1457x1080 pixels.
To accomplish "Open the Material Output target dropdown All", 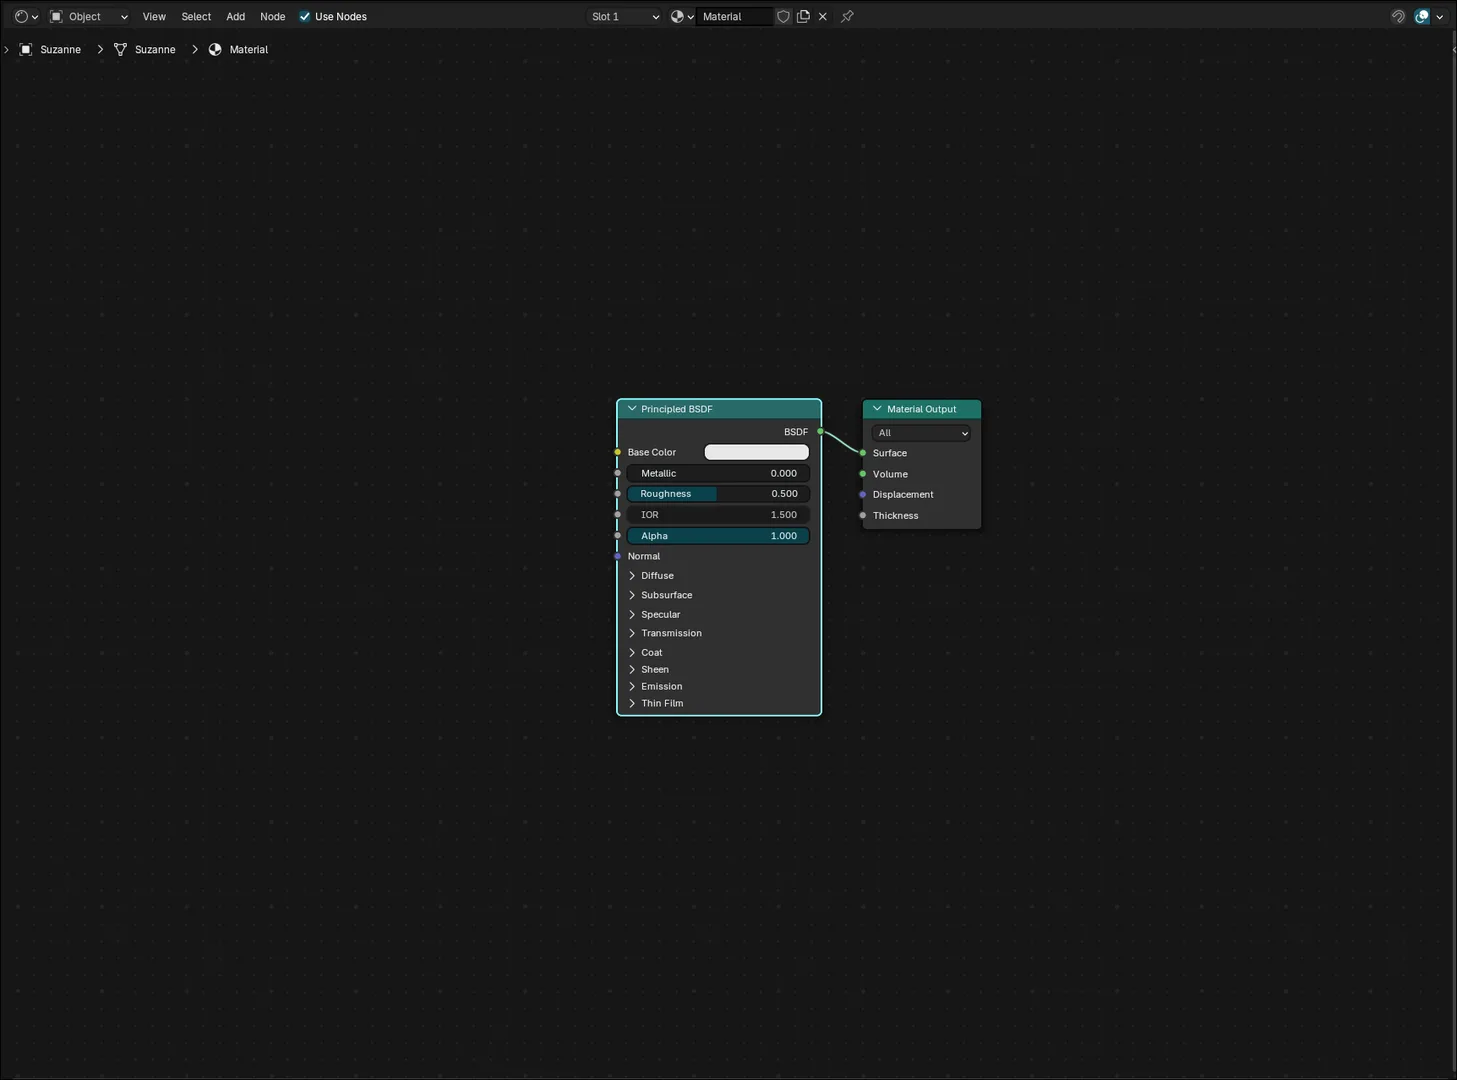I will pyautogui.click(x=921, y=433).
